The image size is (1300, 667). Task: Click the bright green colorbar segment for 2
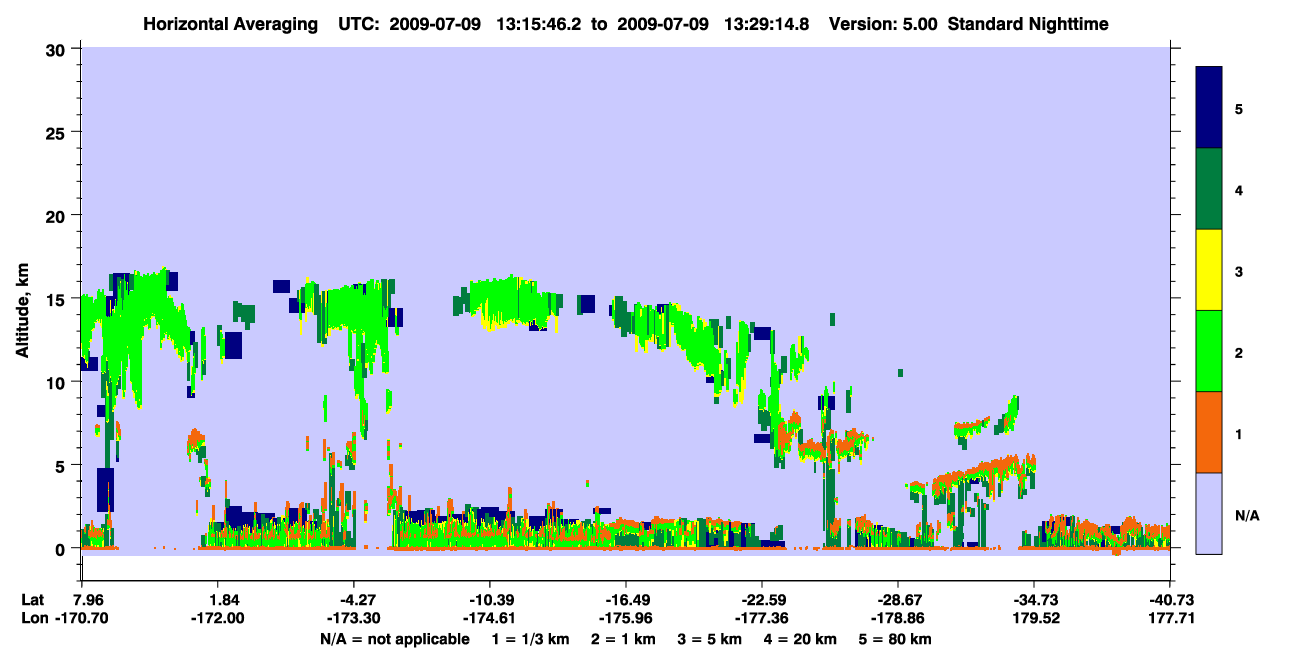(1209, 351)
